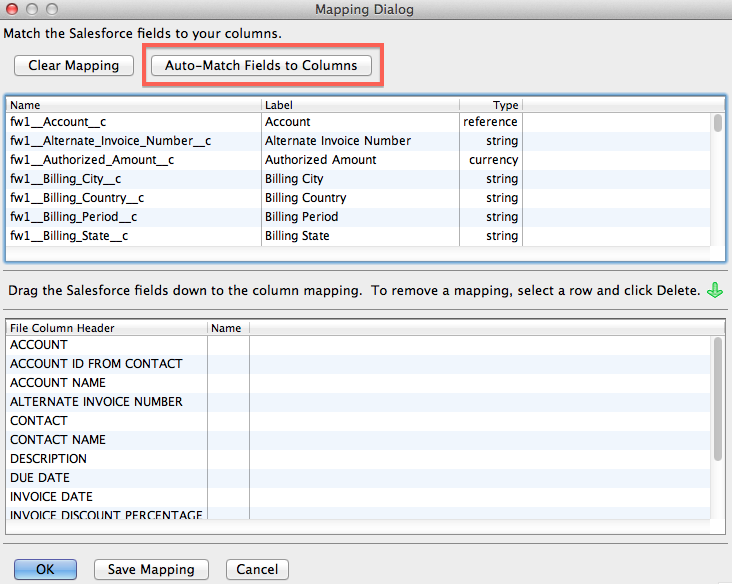The height and width of the screenshot is (584, 732).
Task: Sort fields by the Name column header in the Salesforce fields table
Action: [134, 105]
